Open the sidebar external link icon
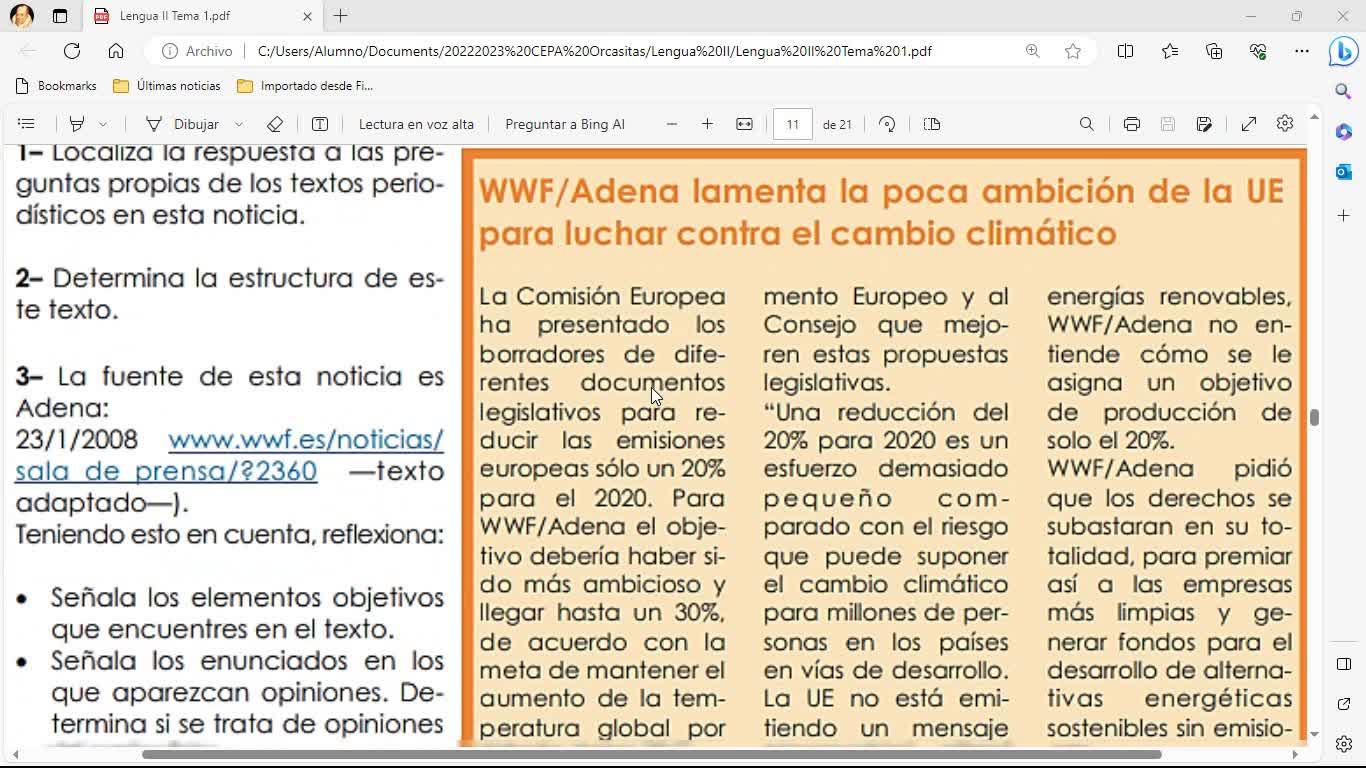The width and height of the screenshot is (1366, 768). (x=1343, y=705)
